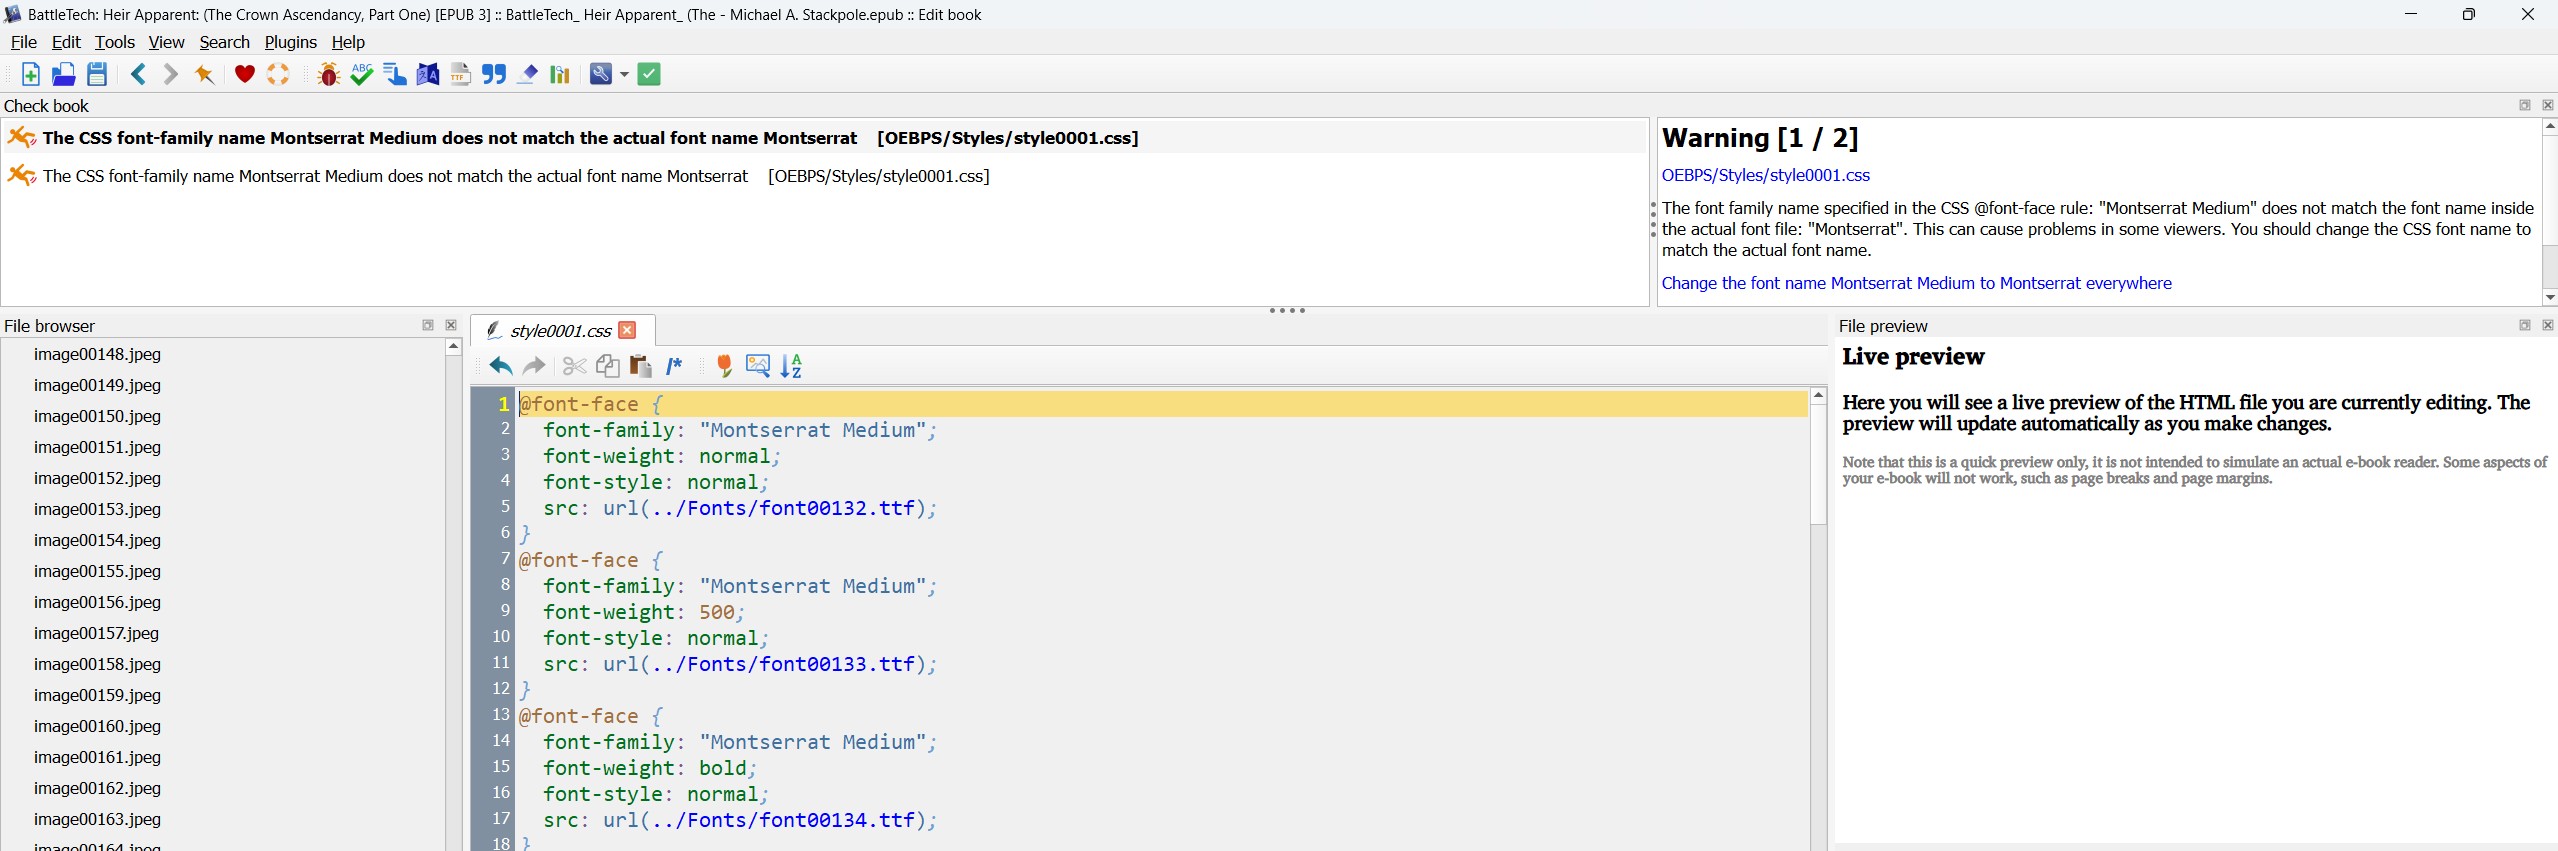Screen dimensions: 2558x851
Task: Click the new file icon with green plus
Action: 30,74
